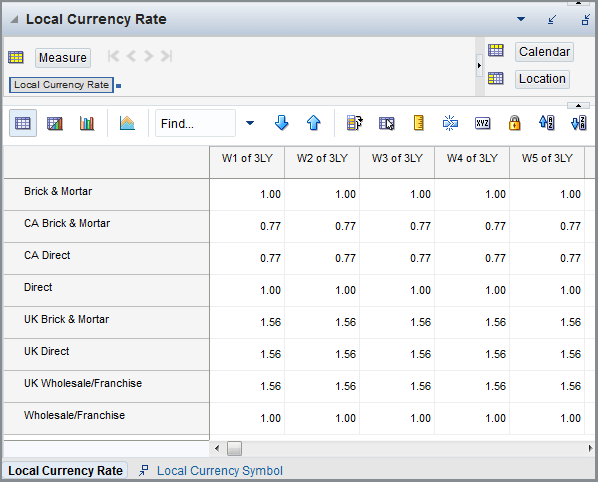This screenshot has height=482, width=598.
Task: Click the XYZ label display icon
Action: coord(482,123)
